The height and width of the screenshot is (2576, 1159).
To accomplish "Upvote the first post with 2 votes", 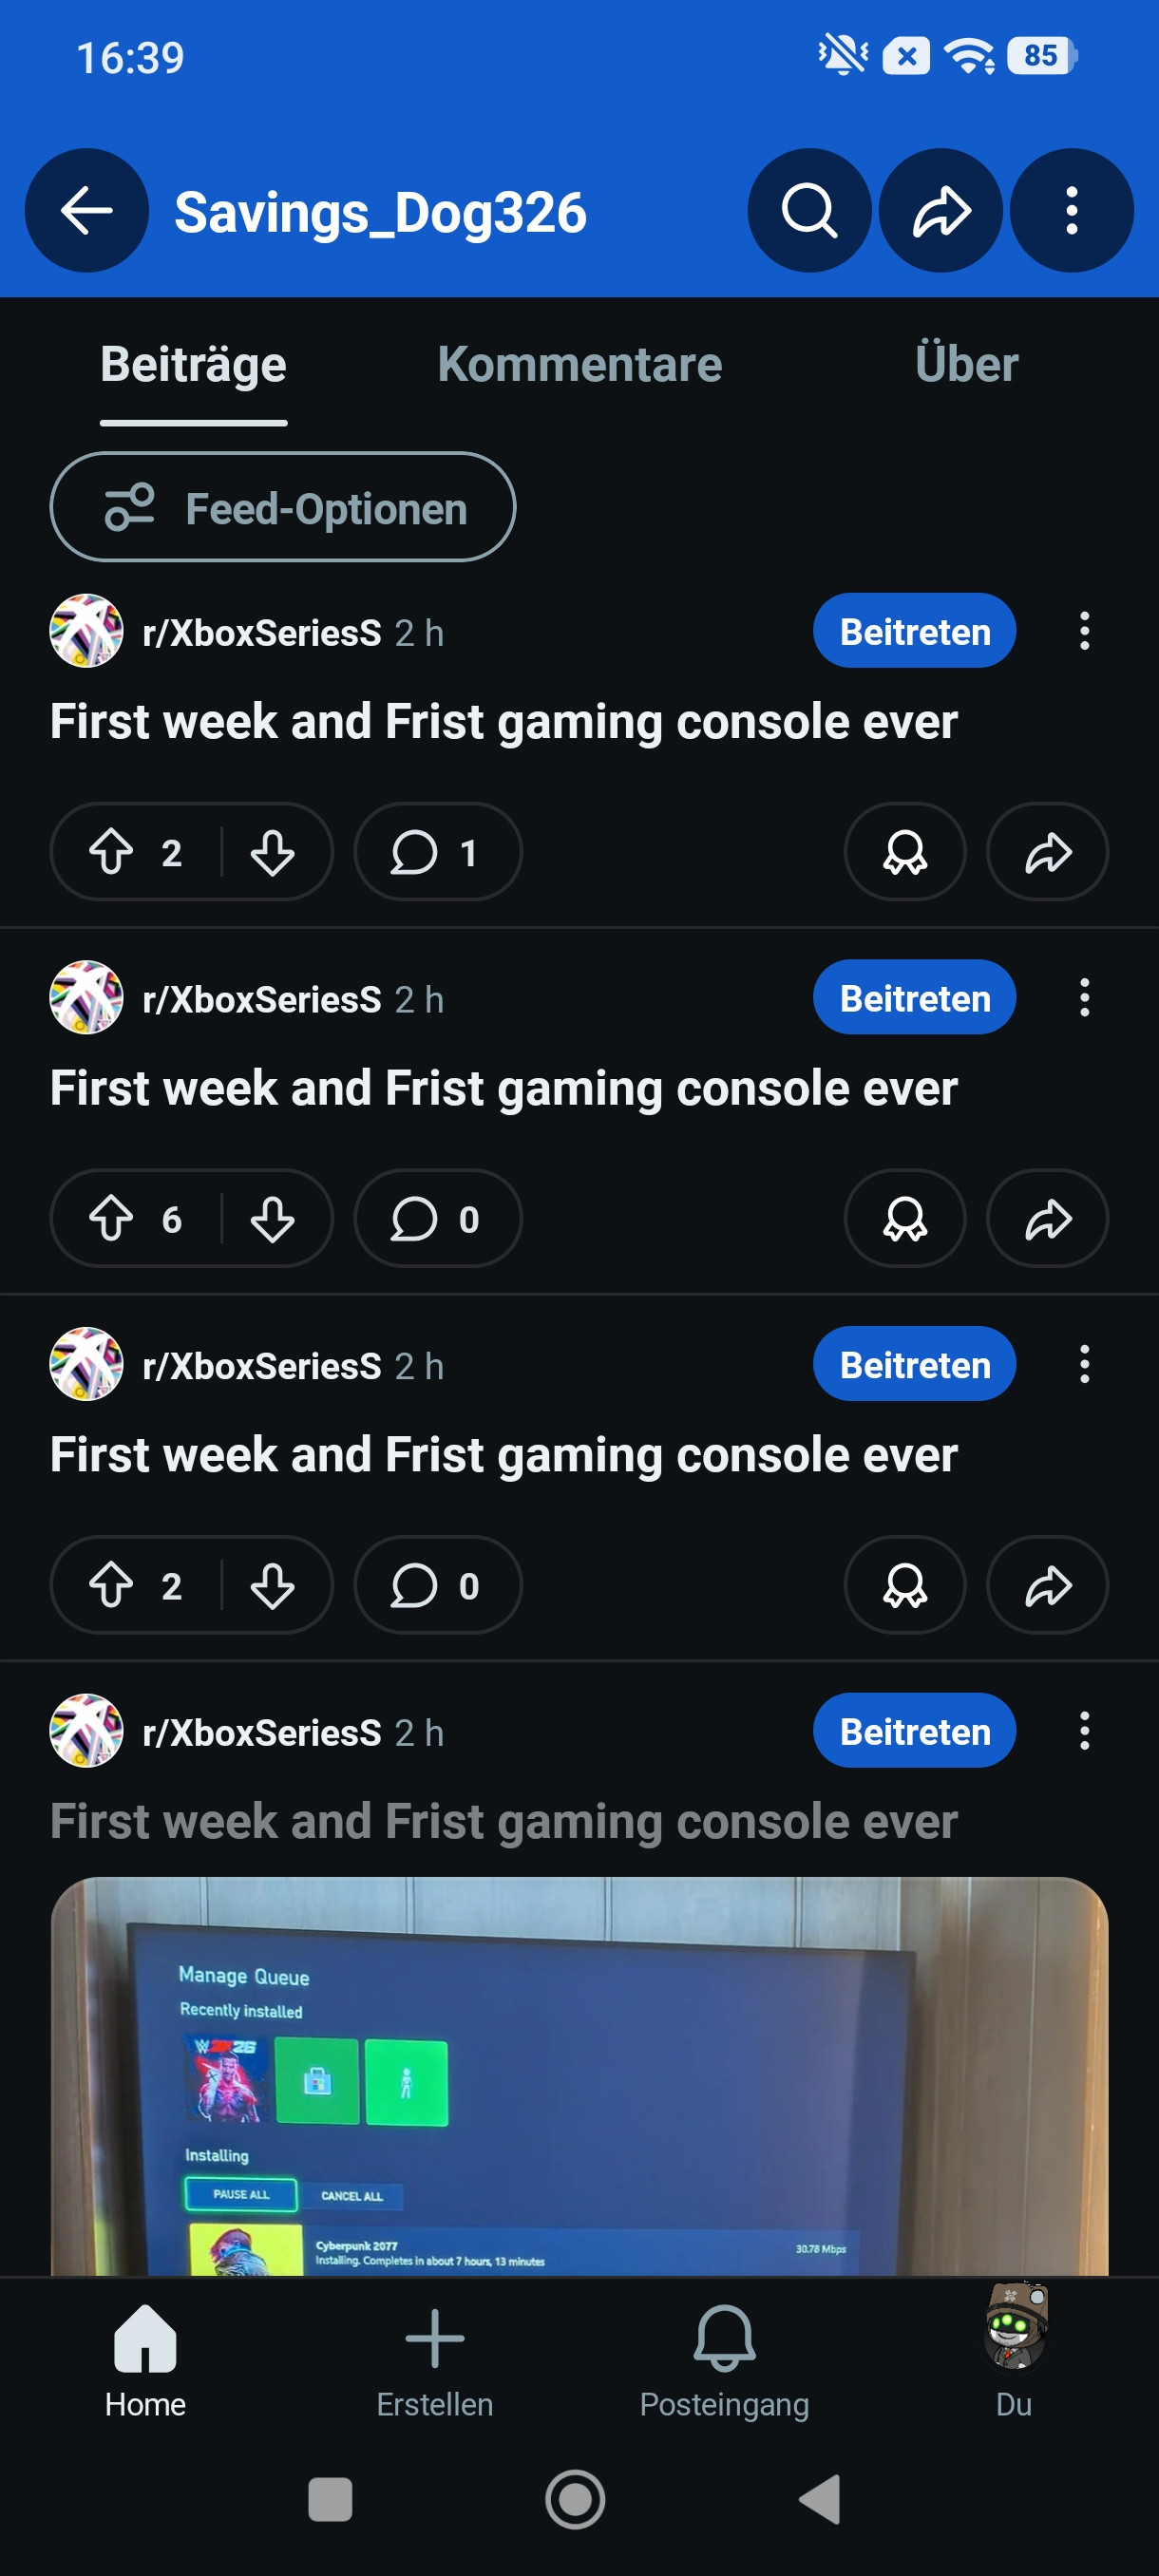I will (111, 852).
